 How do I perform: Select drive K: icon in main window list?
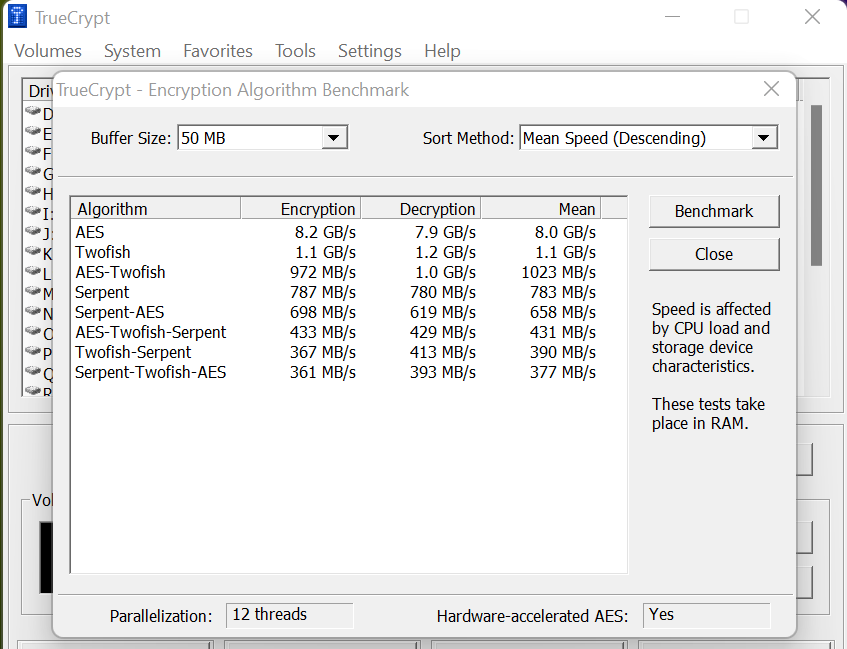coord(33,252)
